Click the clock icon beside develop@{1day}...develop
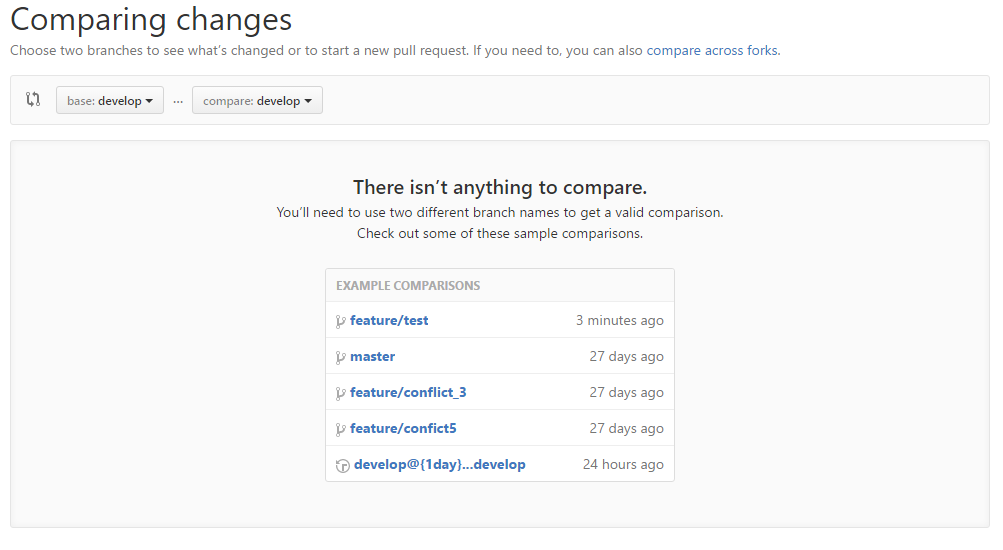Screen dimensions: 1003x550 [x=342, y=465]
